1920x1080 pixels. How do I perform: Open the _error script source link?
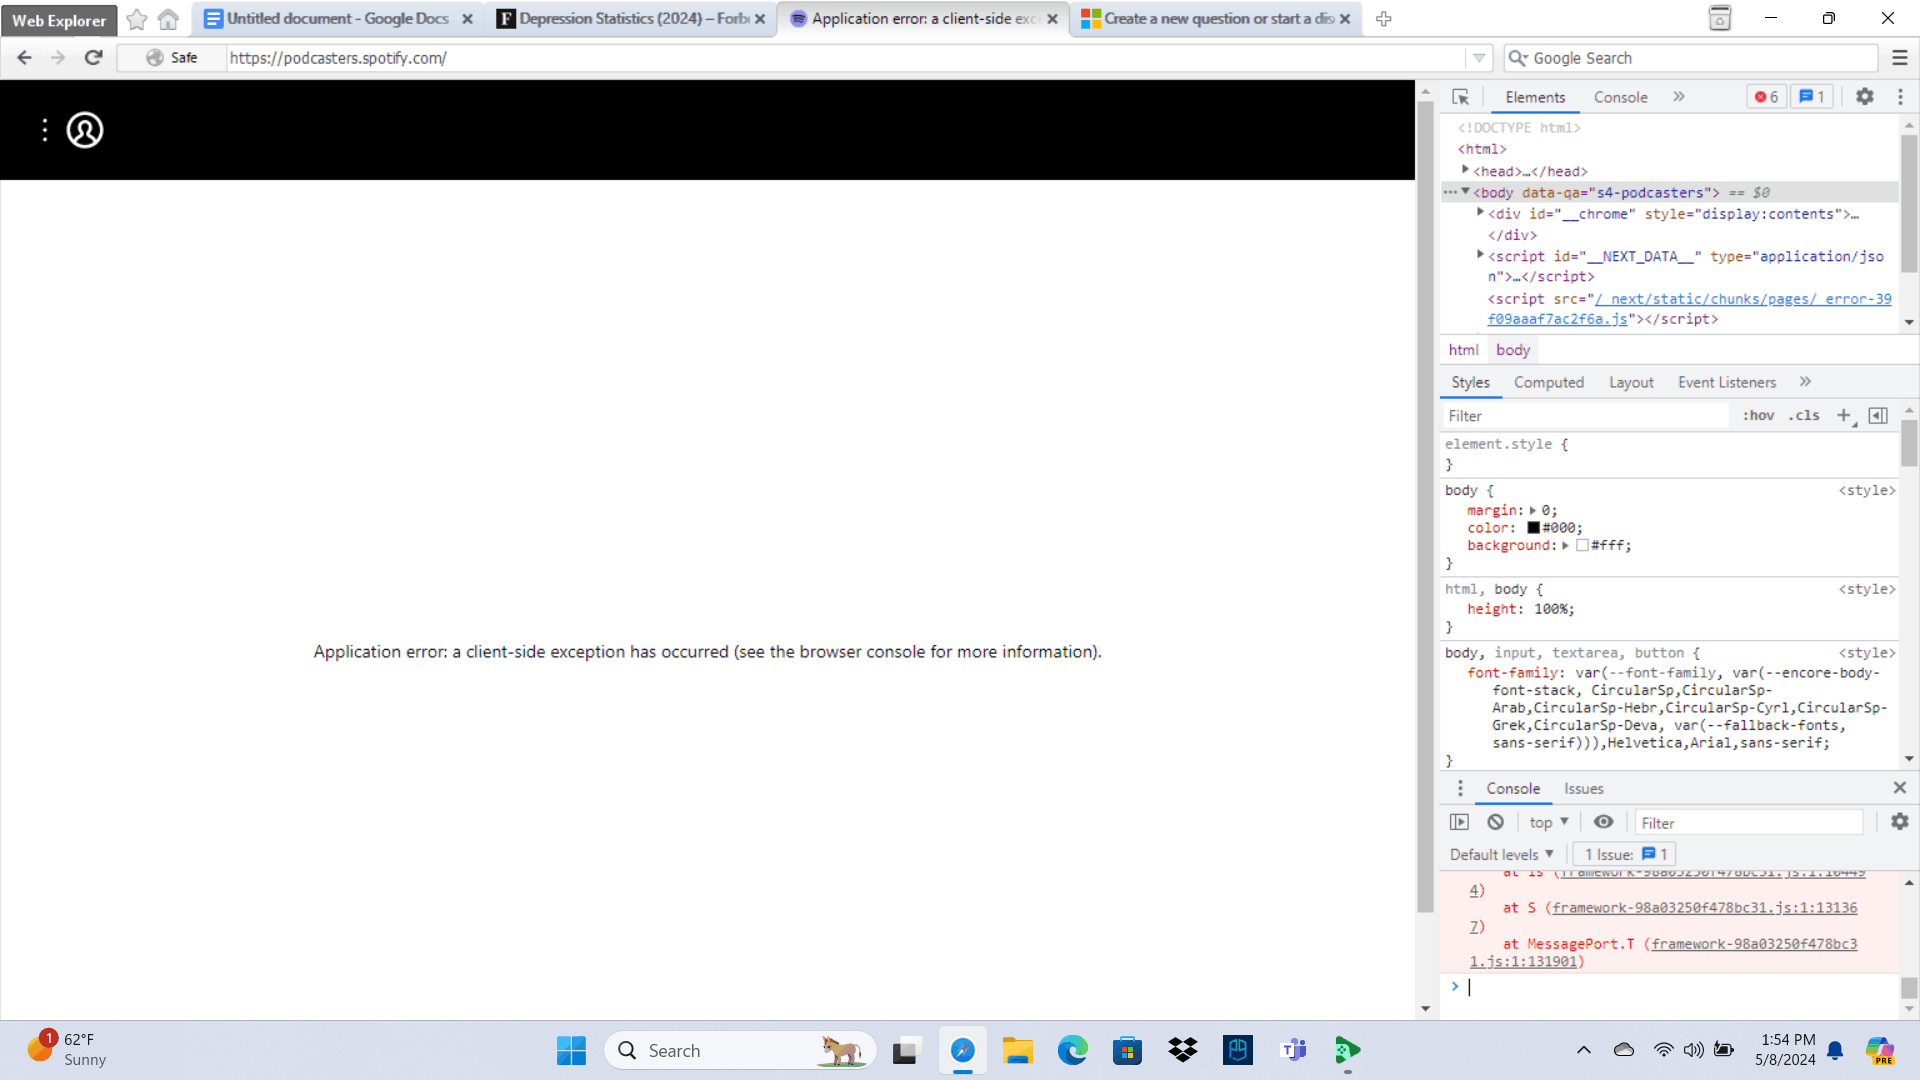point(1742,299)
